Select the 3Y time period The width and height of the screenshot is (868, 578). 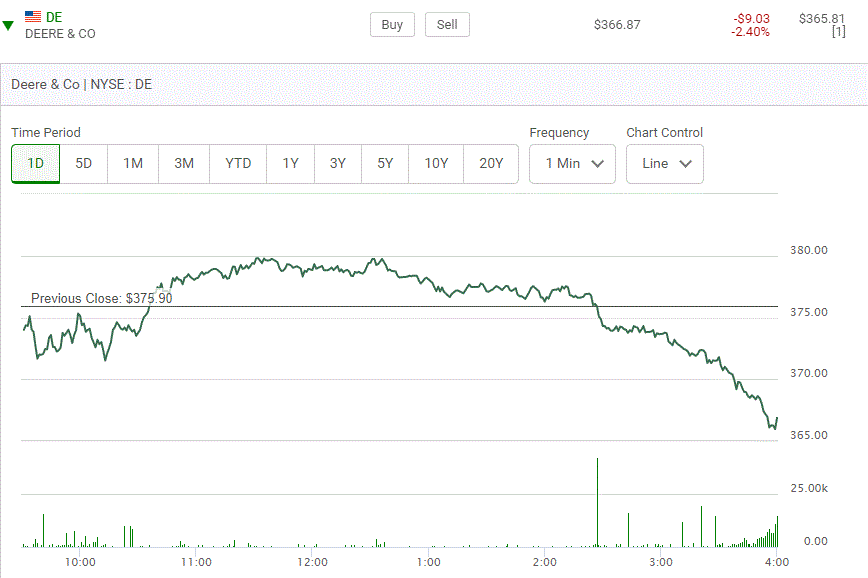click(338, 163)
